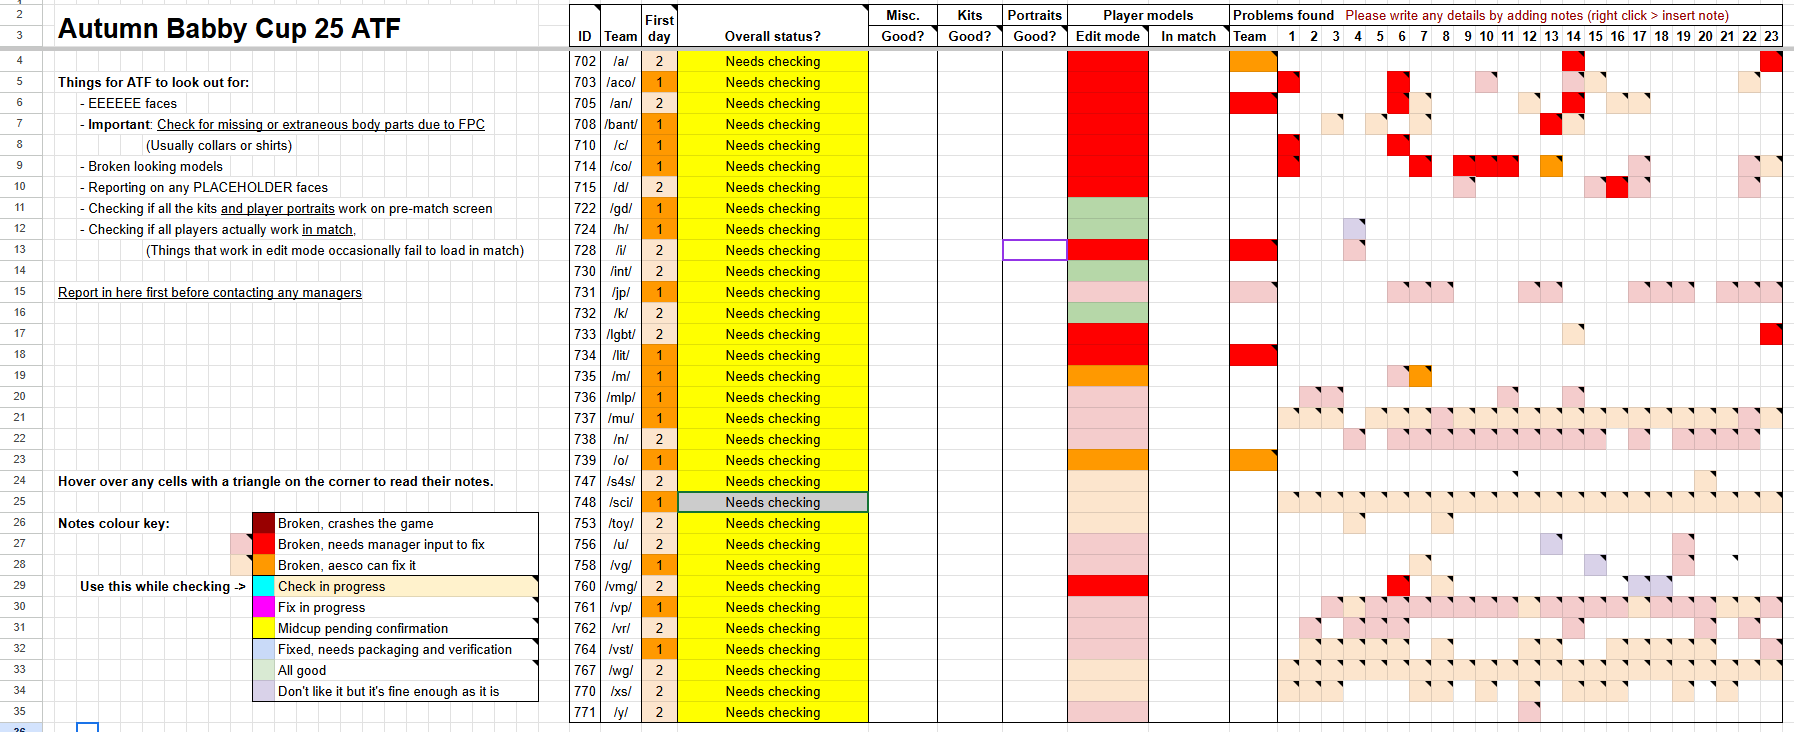Select the team cell '/wg/'

[621, 670]
